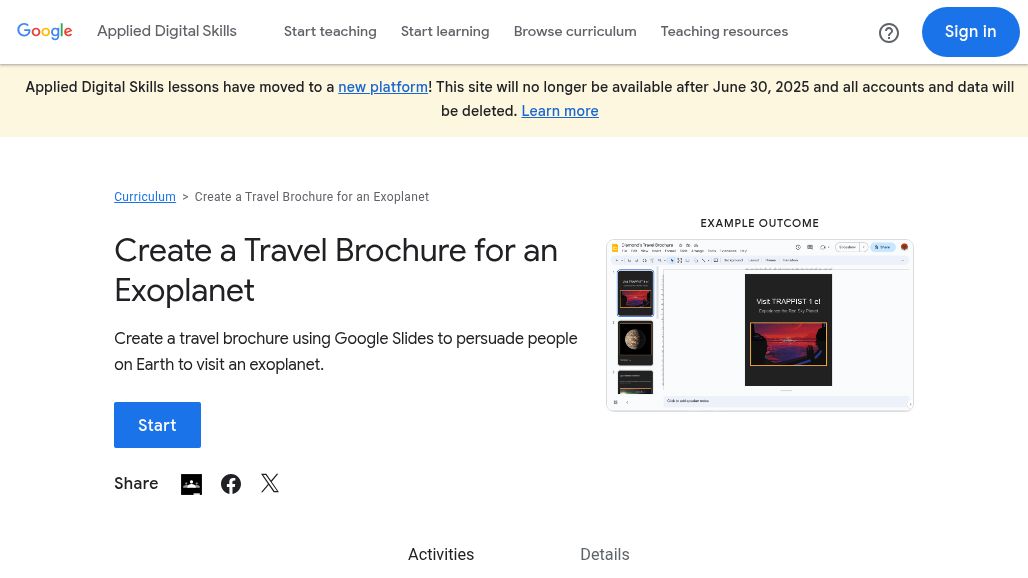Image resolution: width=1028 pixels, height=578 pixels.
Task: Open Start learning menu
Action: point(445,31)
